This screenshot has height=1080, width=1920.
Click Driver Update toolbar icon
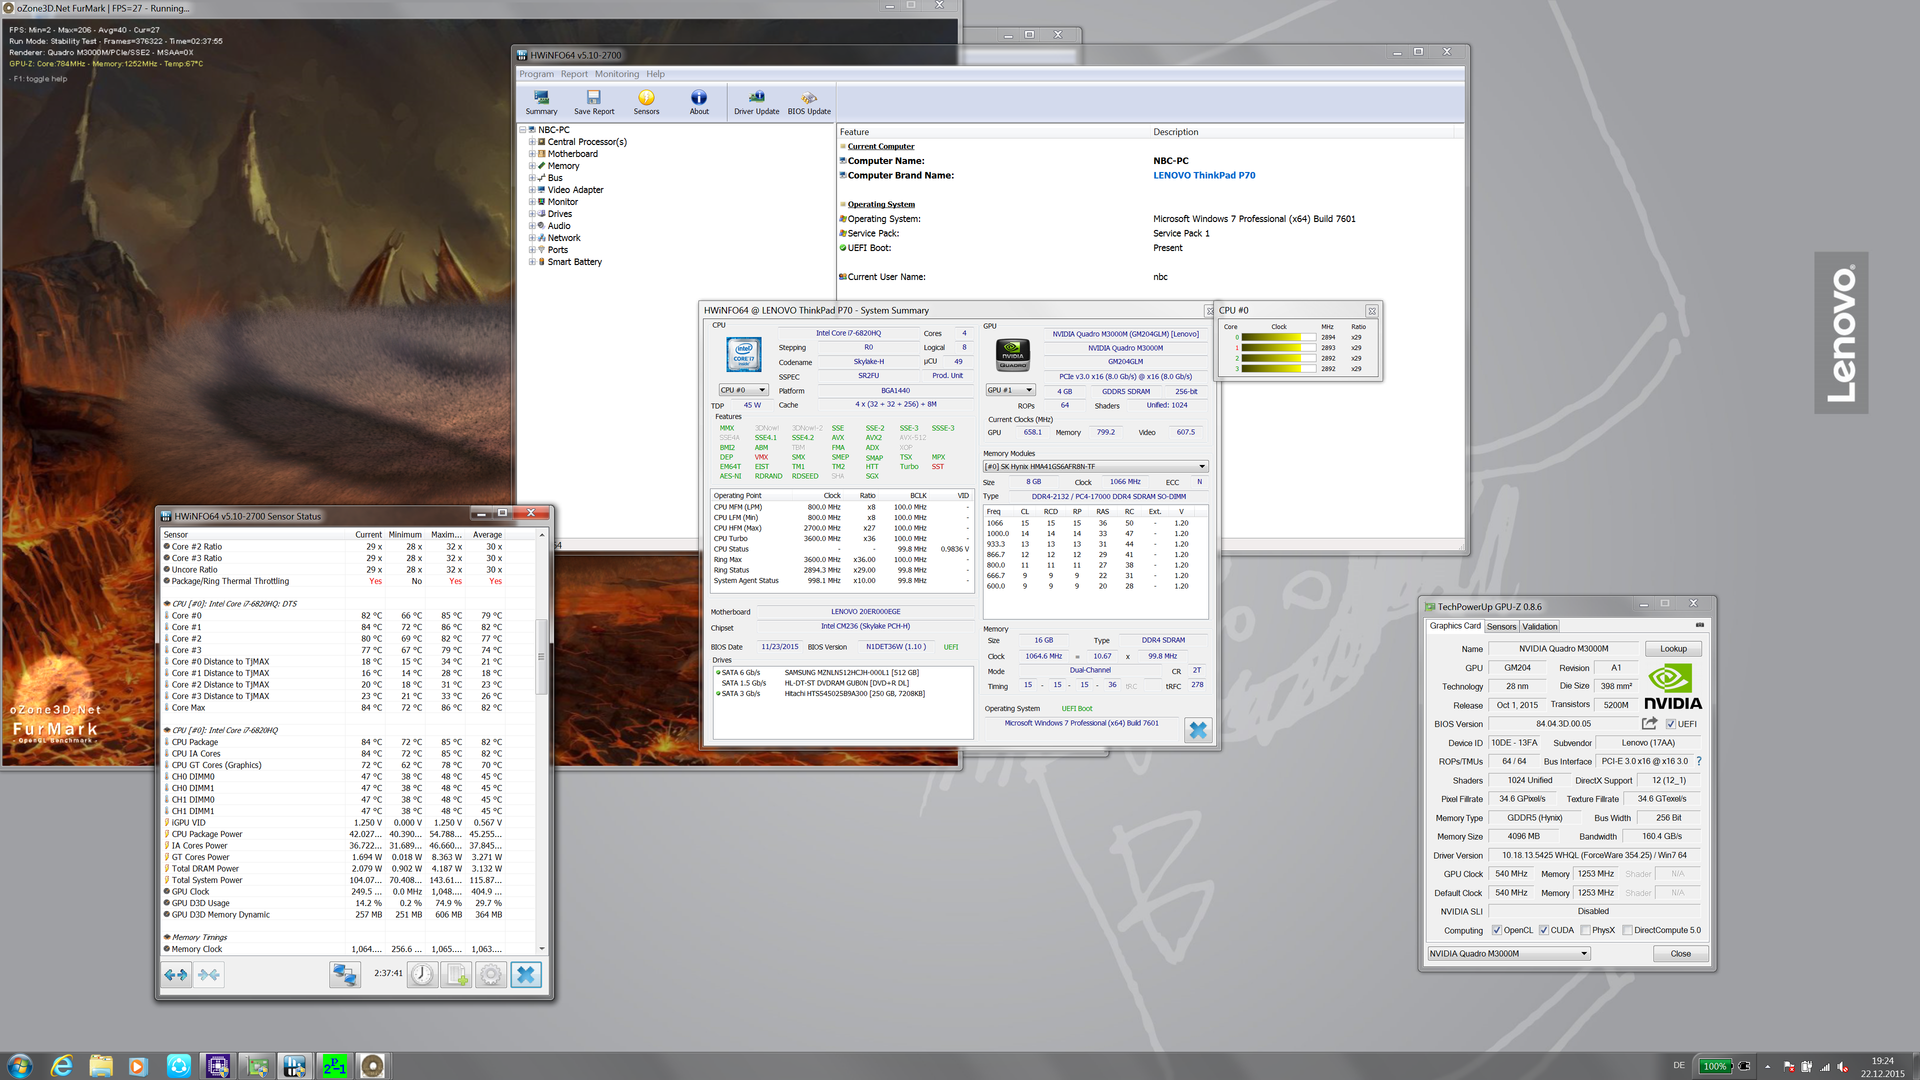(756, 102)
